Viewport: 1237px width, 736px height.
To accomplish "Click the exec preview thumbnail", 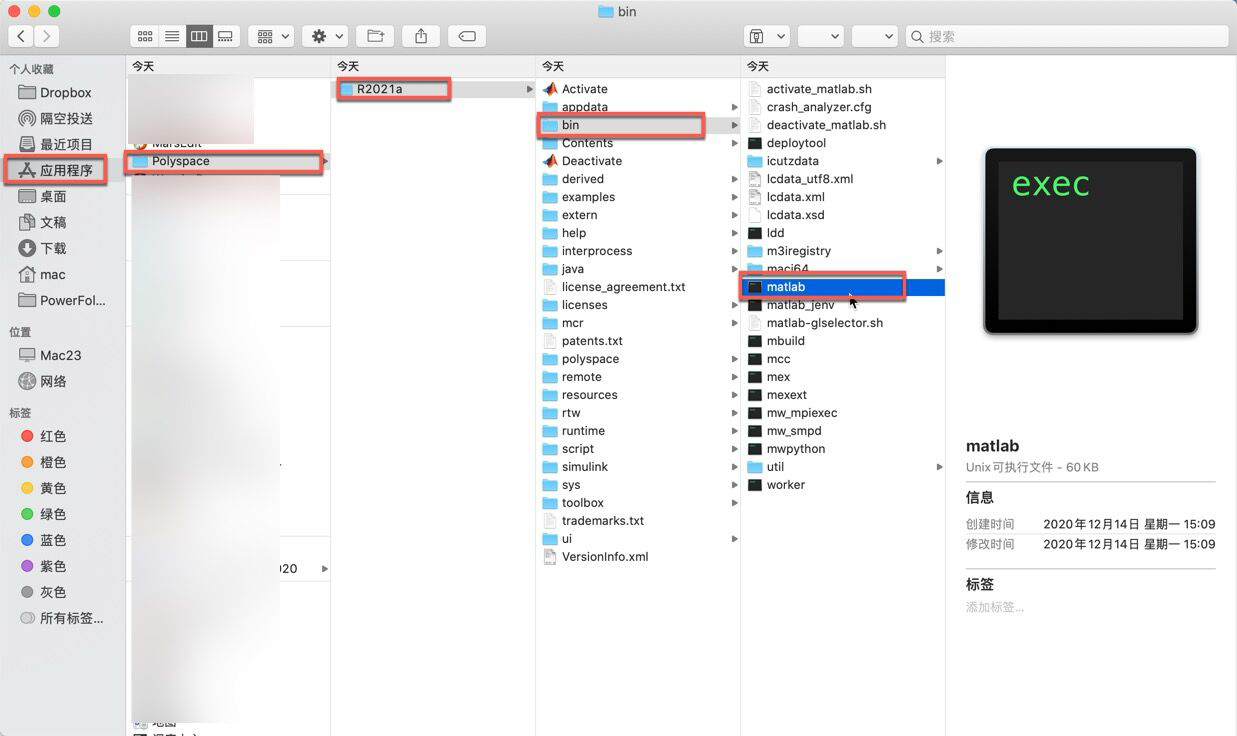I will coord(1091,241).
